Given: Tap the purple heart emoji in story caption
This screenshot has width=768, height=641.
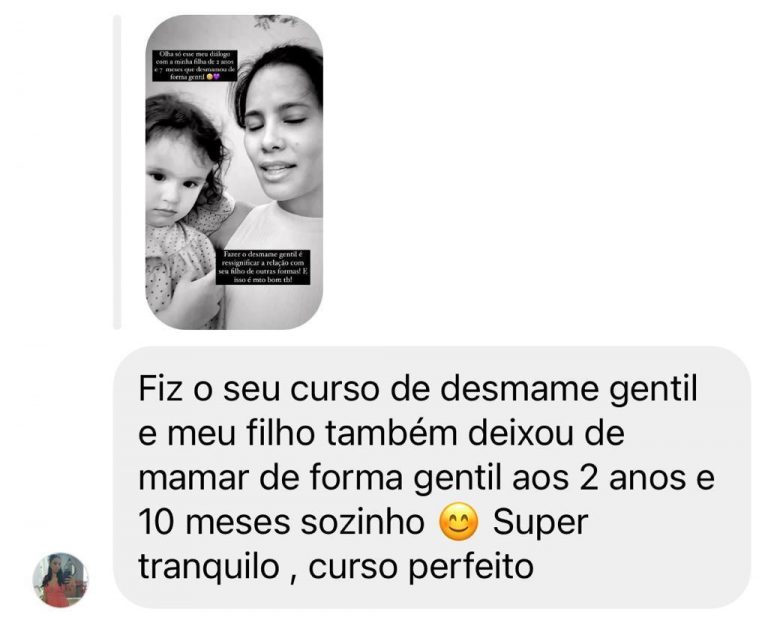Looking at the screenshot, I should pos(216,77).
